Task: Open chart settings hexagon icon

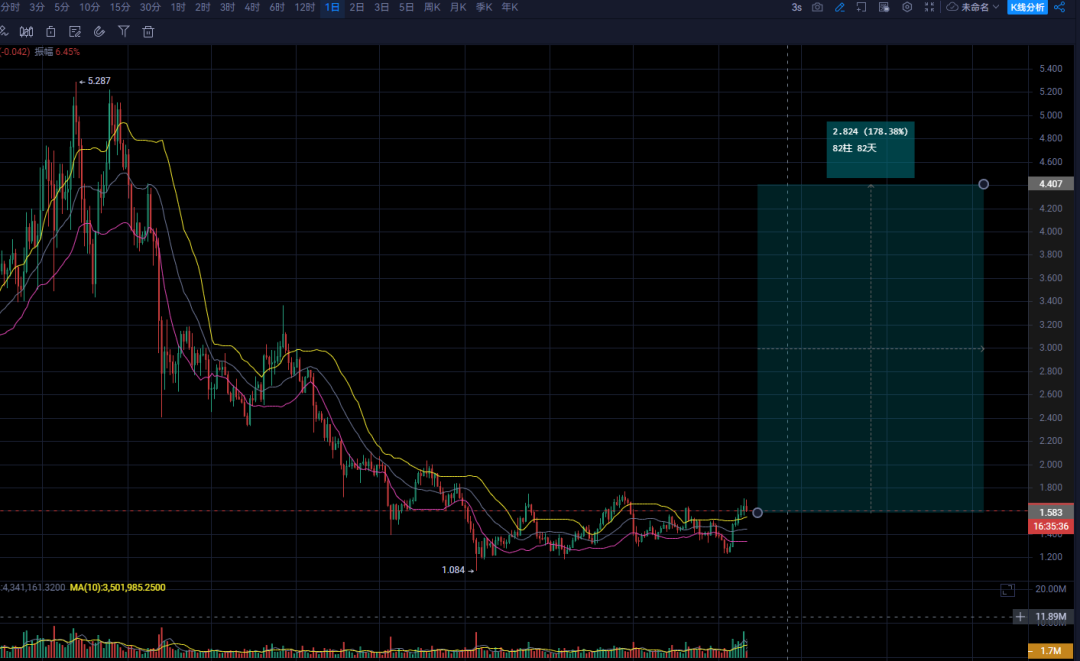Action: pos(907,7)
